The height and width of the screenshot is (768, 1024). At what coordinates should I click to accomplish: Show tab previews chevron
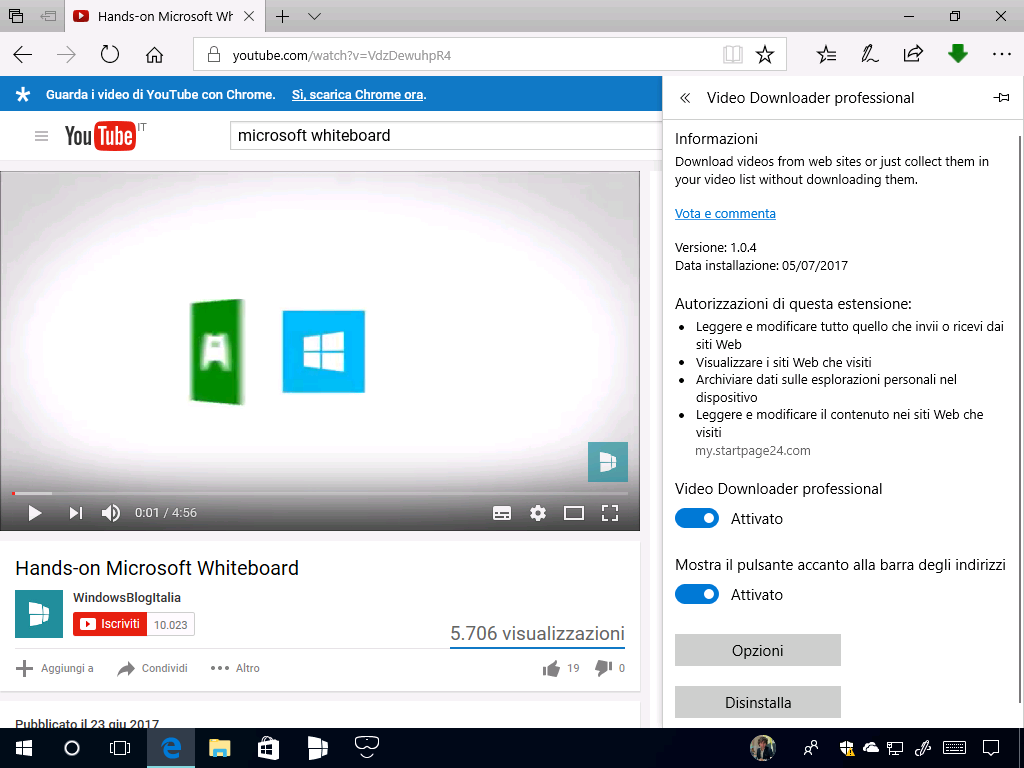(315, 16)
